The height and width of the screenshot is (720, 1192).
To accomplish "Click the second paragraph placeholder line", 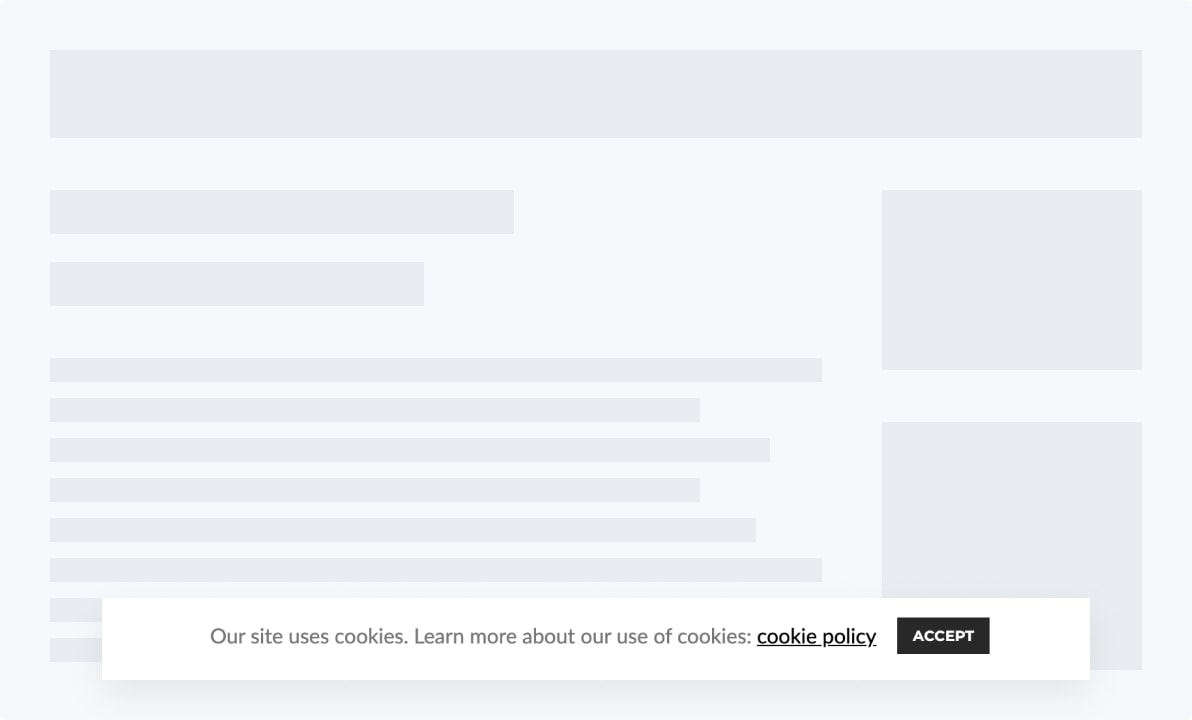I will tap(374, 410).
